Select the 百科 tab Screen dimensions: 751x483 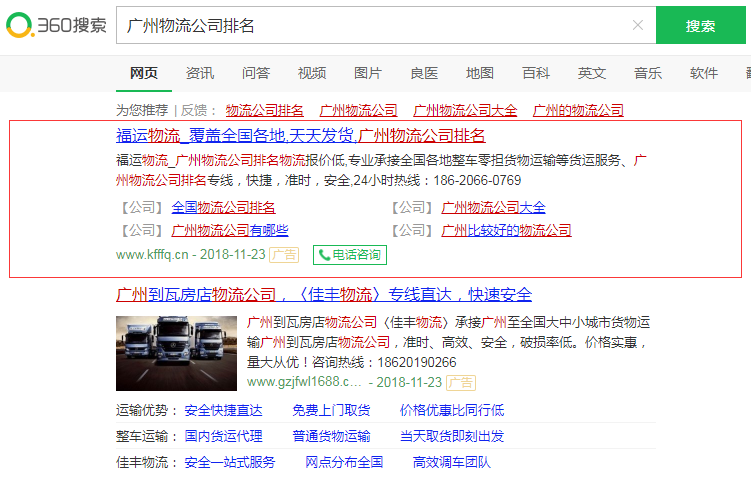pyautogui.click(x=536, y=73)
